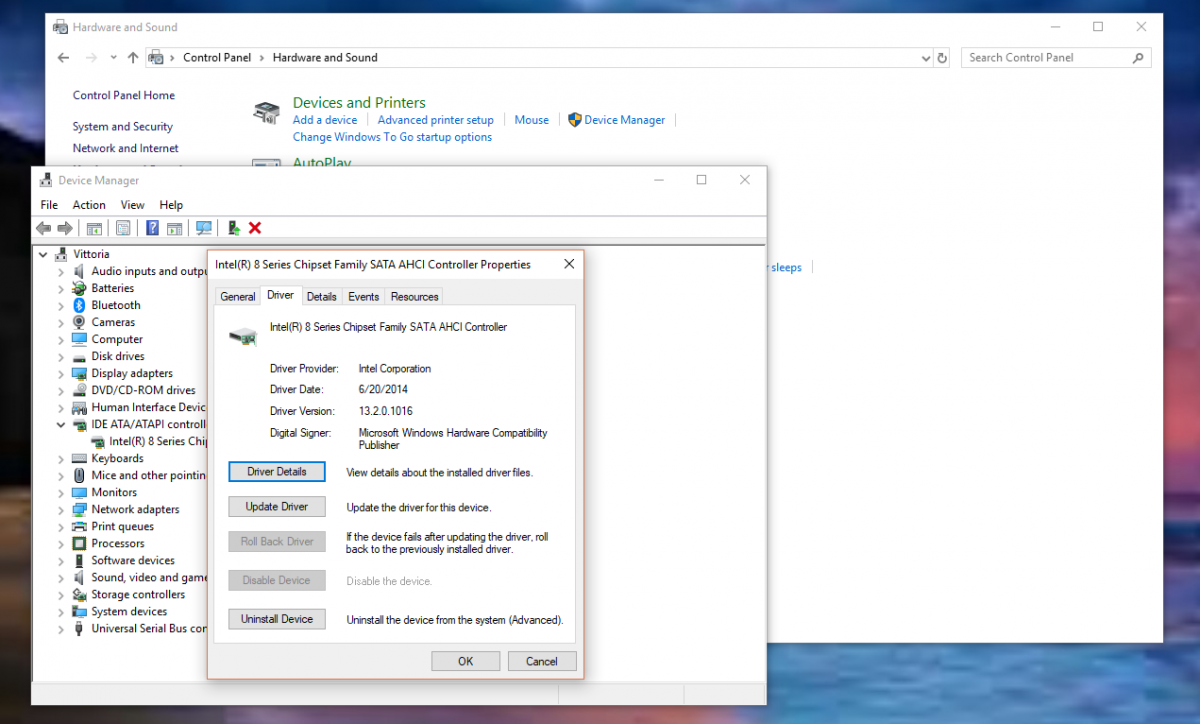Open the File menu in Device Manager
Viewport: 1200px width, 724px height.
pyautogui.click(x=49, y=205)
